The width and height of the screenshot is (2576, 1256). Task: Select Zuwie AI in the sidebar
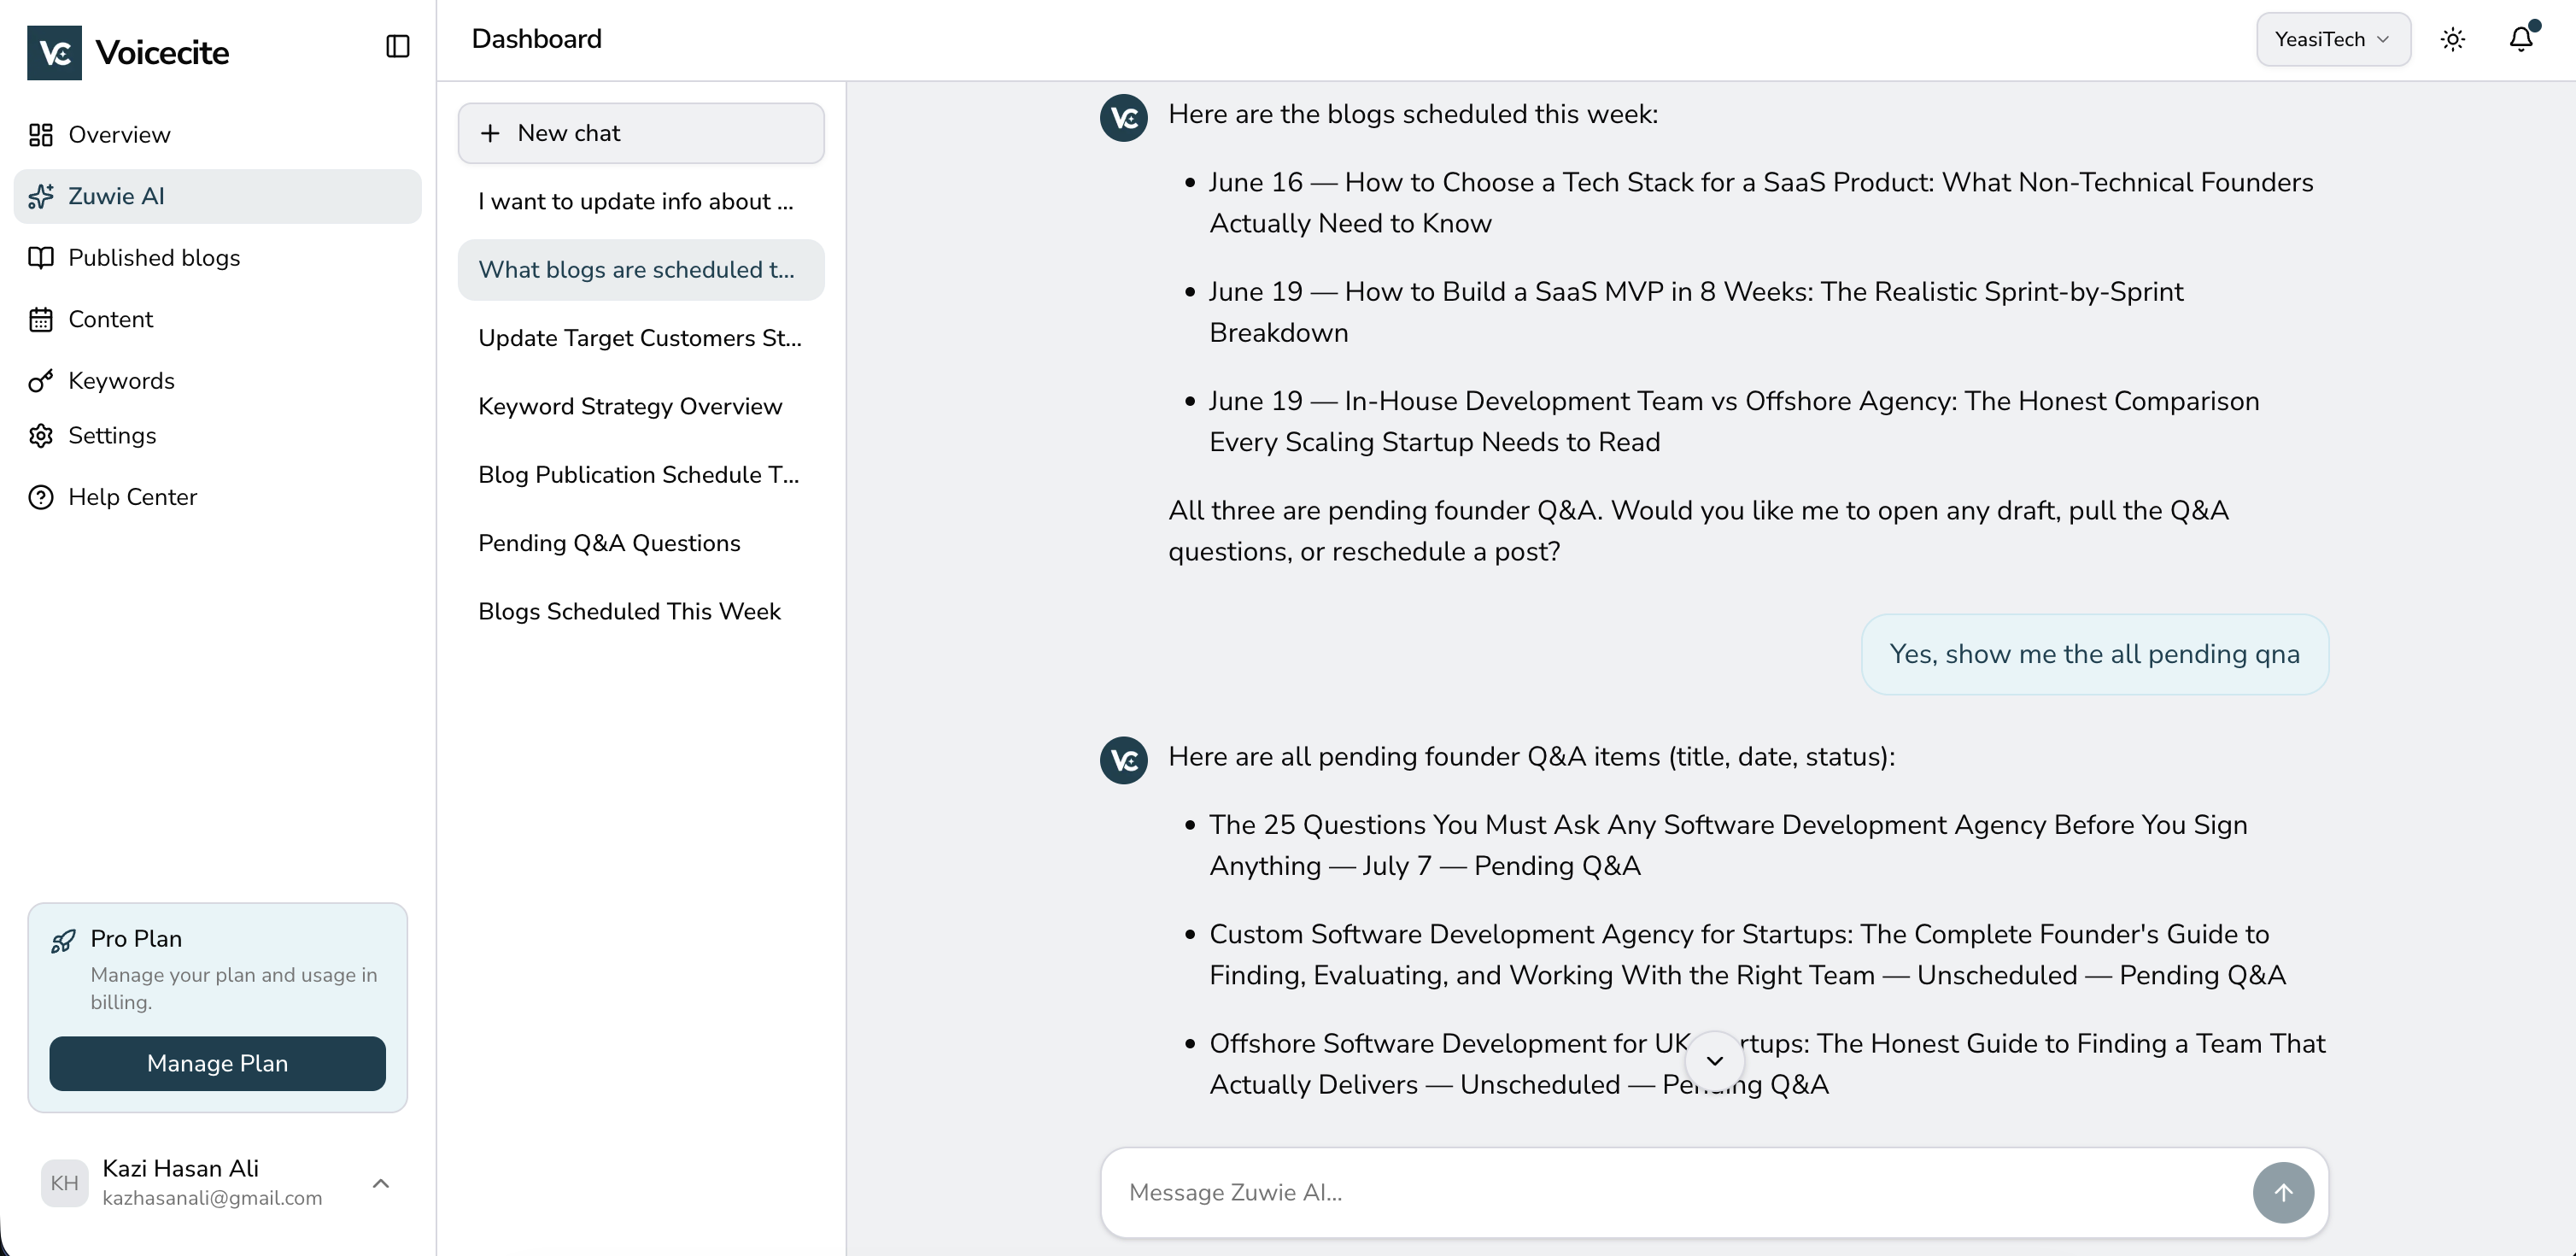tap(217, 196)
